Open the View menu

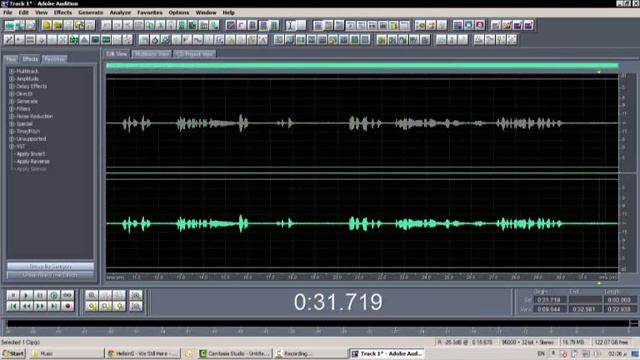[41, 12]
